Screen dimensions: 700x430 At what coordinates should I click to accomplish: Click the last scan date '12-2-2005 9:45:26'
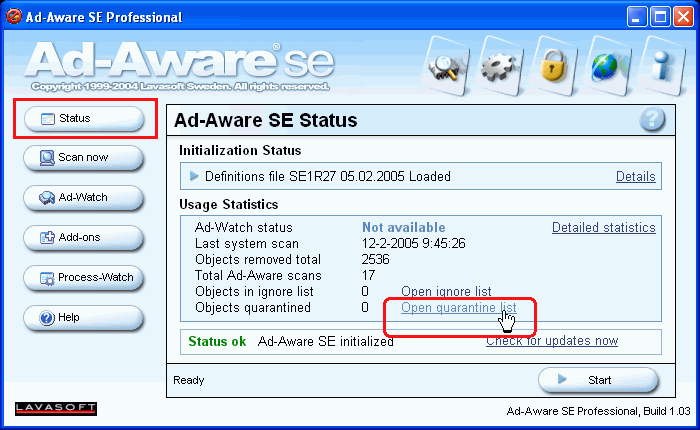pyautogui.click(x=413, y=243)
